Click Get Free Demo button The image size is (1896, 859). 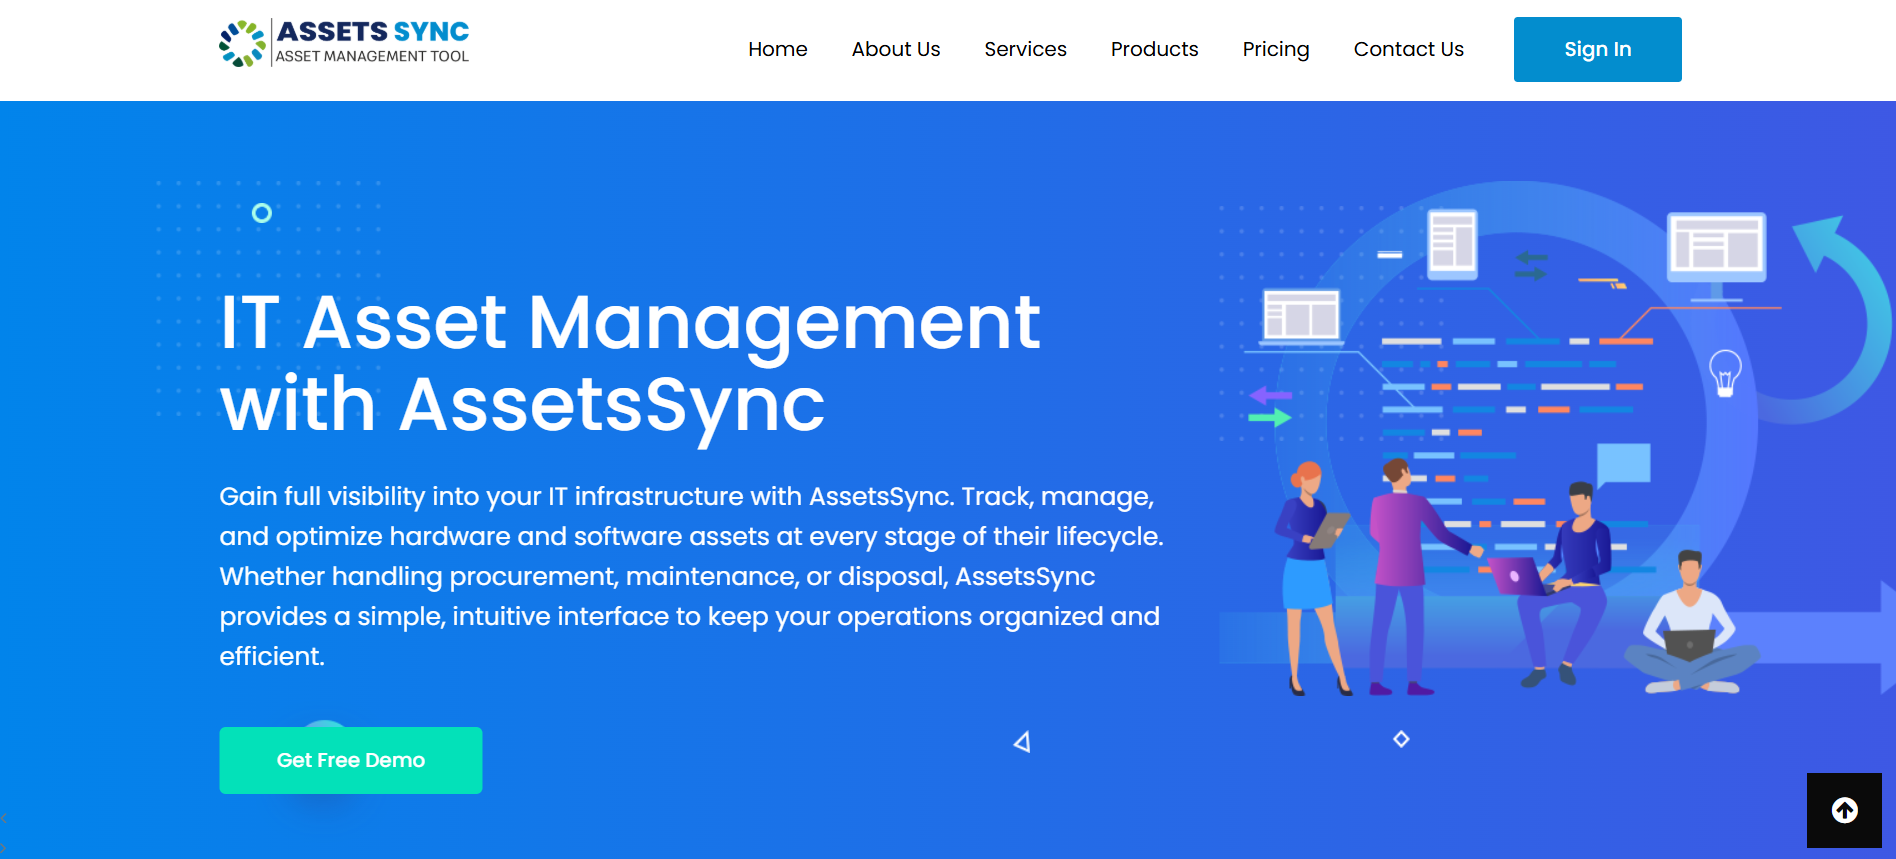tap(351, 760)
